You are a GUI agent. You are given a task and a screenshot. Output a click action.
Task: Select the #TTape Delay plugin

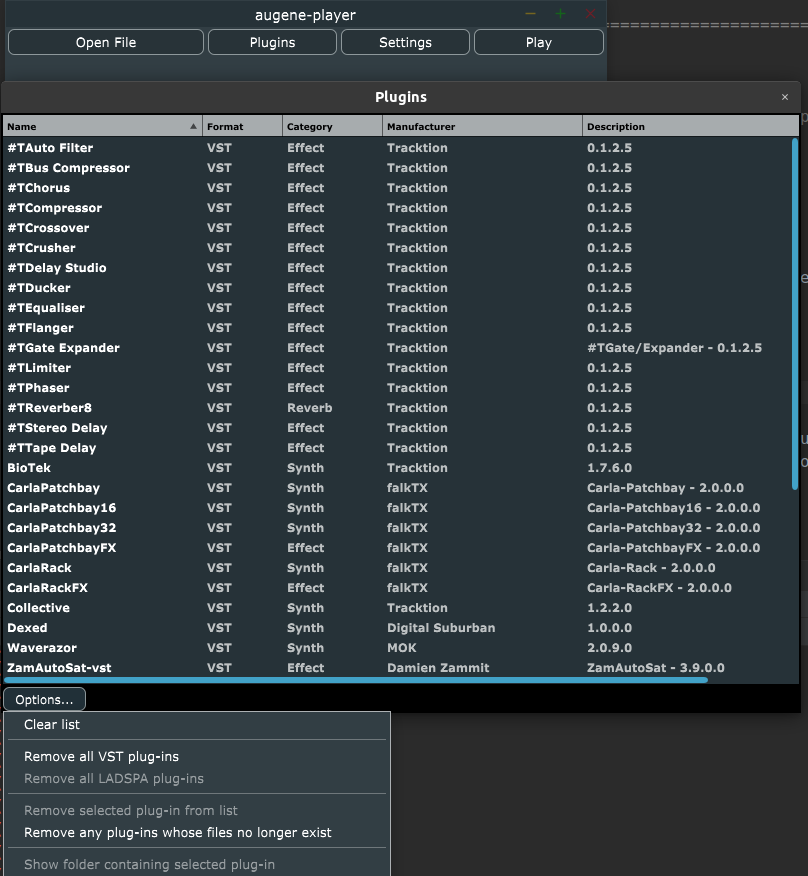398,448
